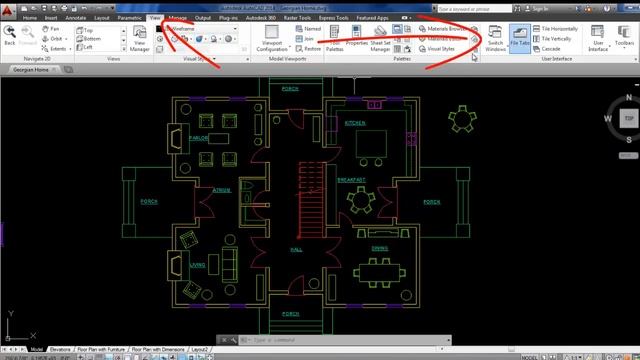Open the View Manager
This screenshot has width=640, height=360.
140,39
